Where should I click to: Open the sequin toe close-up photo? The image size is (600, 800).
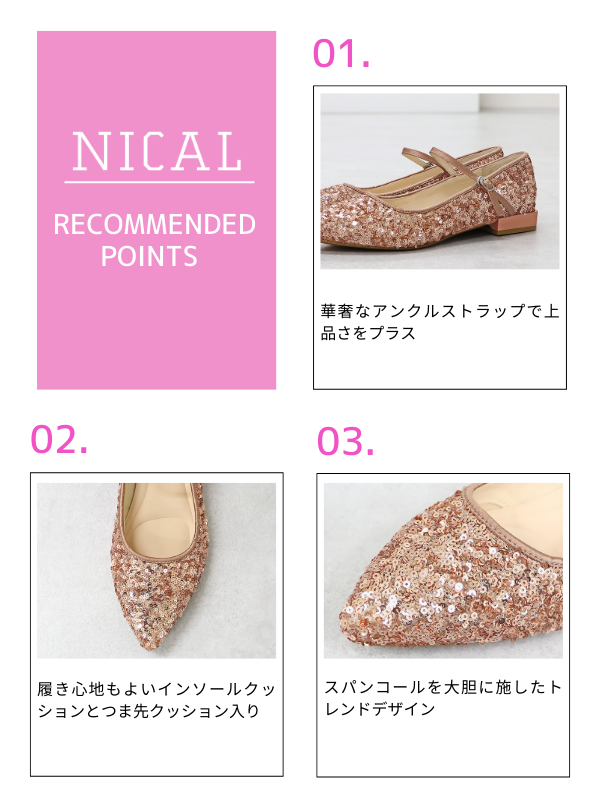click(443, 570)
